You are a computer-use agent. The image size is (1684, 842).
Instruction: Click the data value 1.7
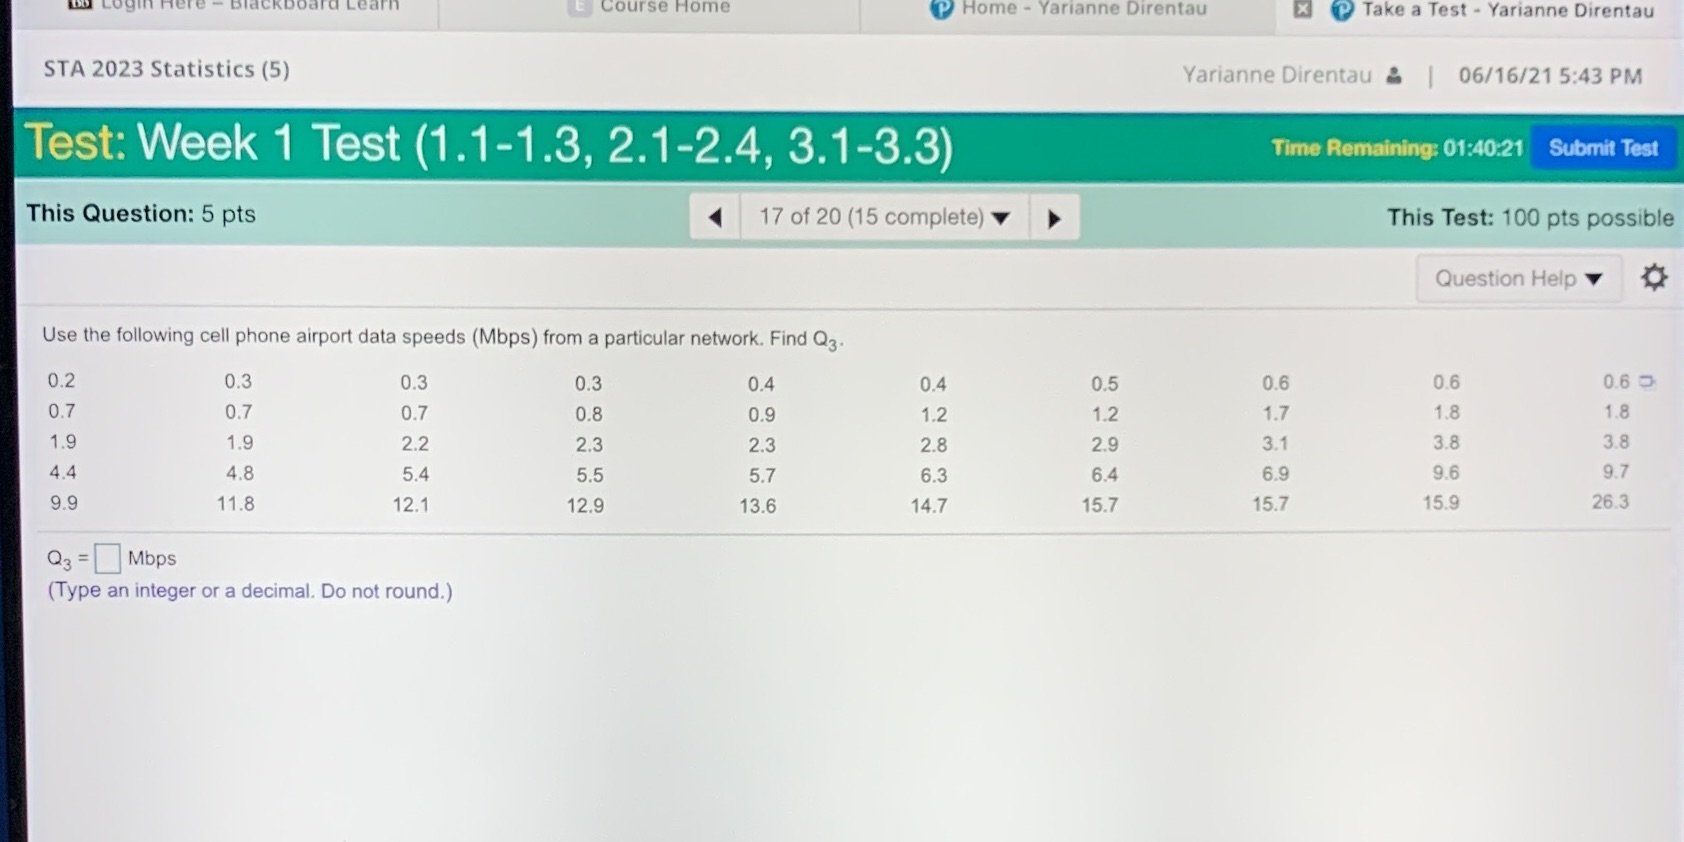click(x=1275, y=413)
